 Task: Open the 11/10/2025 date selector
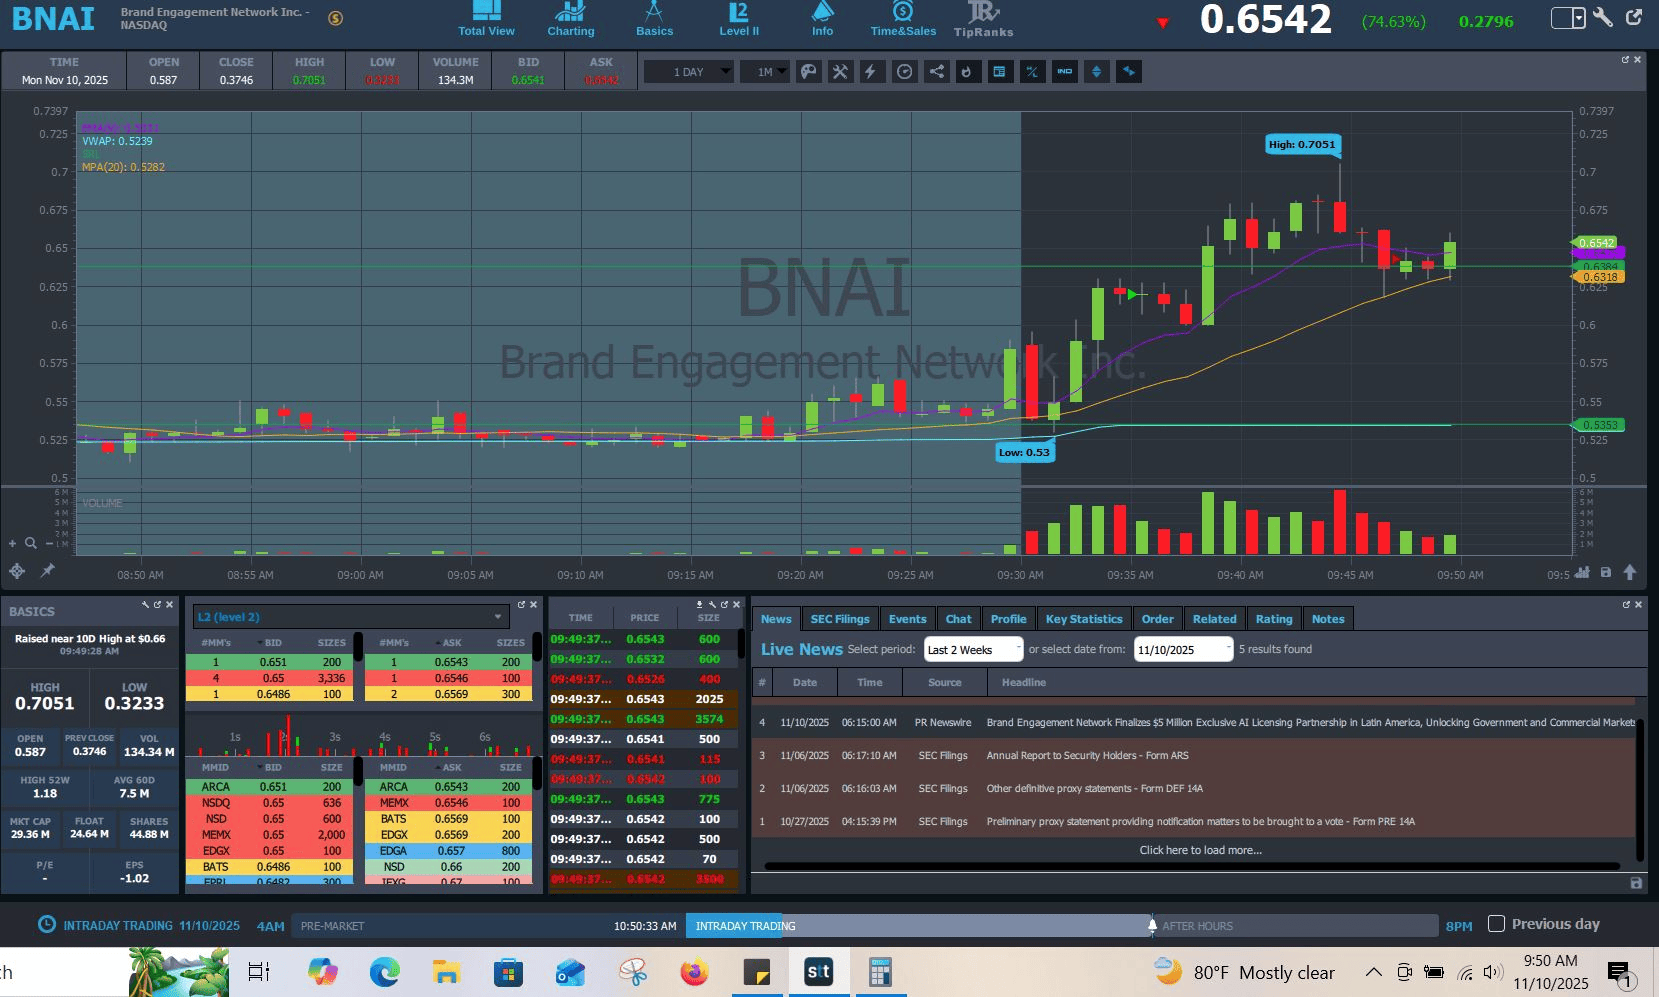click(1184, 650)
